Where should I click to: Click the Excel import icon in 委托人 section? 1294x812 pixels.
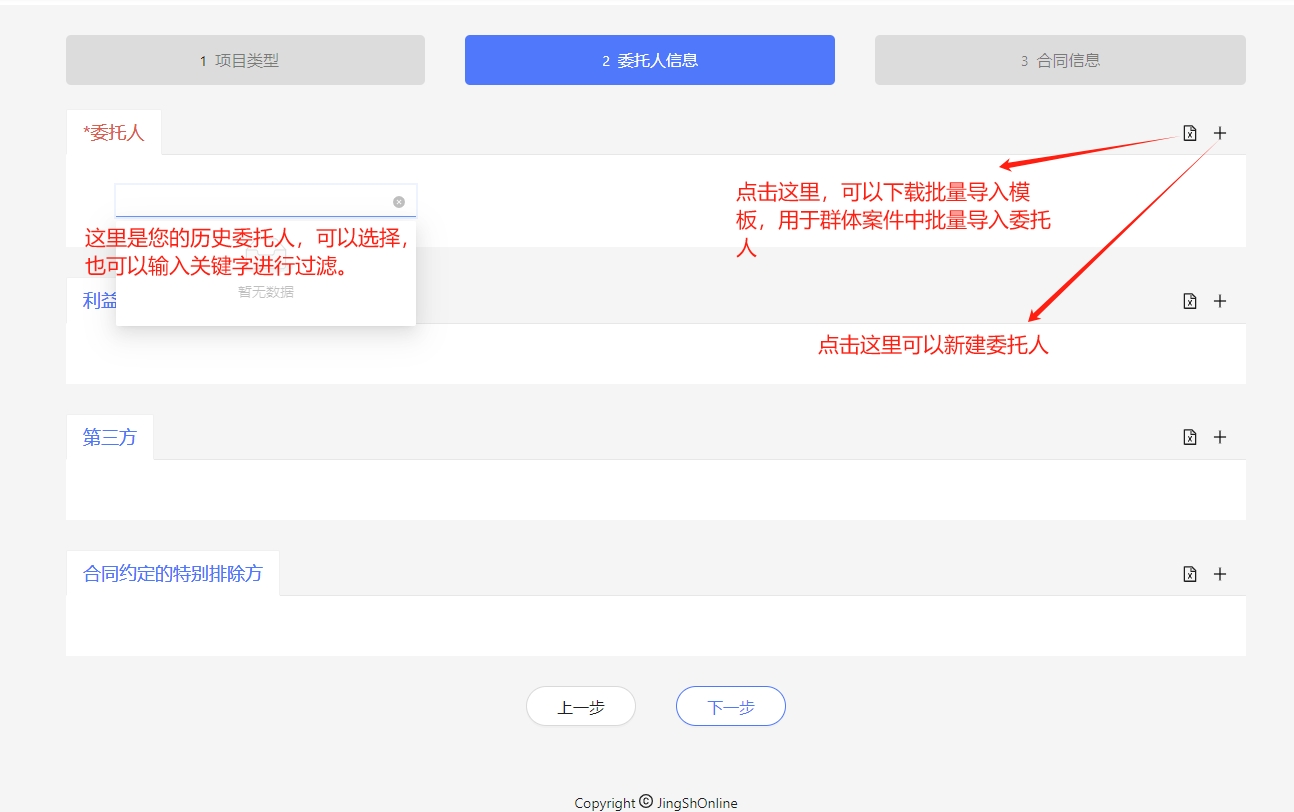click(1189, 133)
